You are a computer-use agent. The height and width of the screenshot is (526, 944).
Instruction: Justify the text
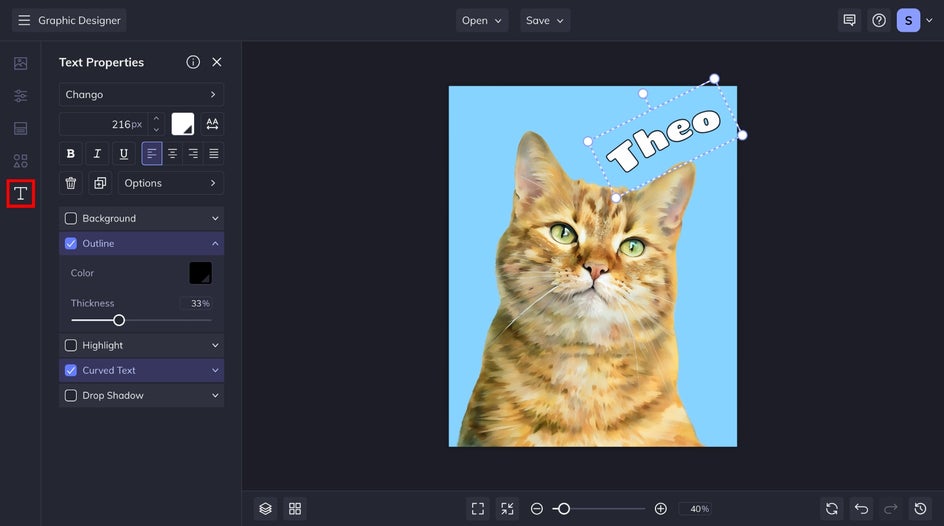(214, 153)
